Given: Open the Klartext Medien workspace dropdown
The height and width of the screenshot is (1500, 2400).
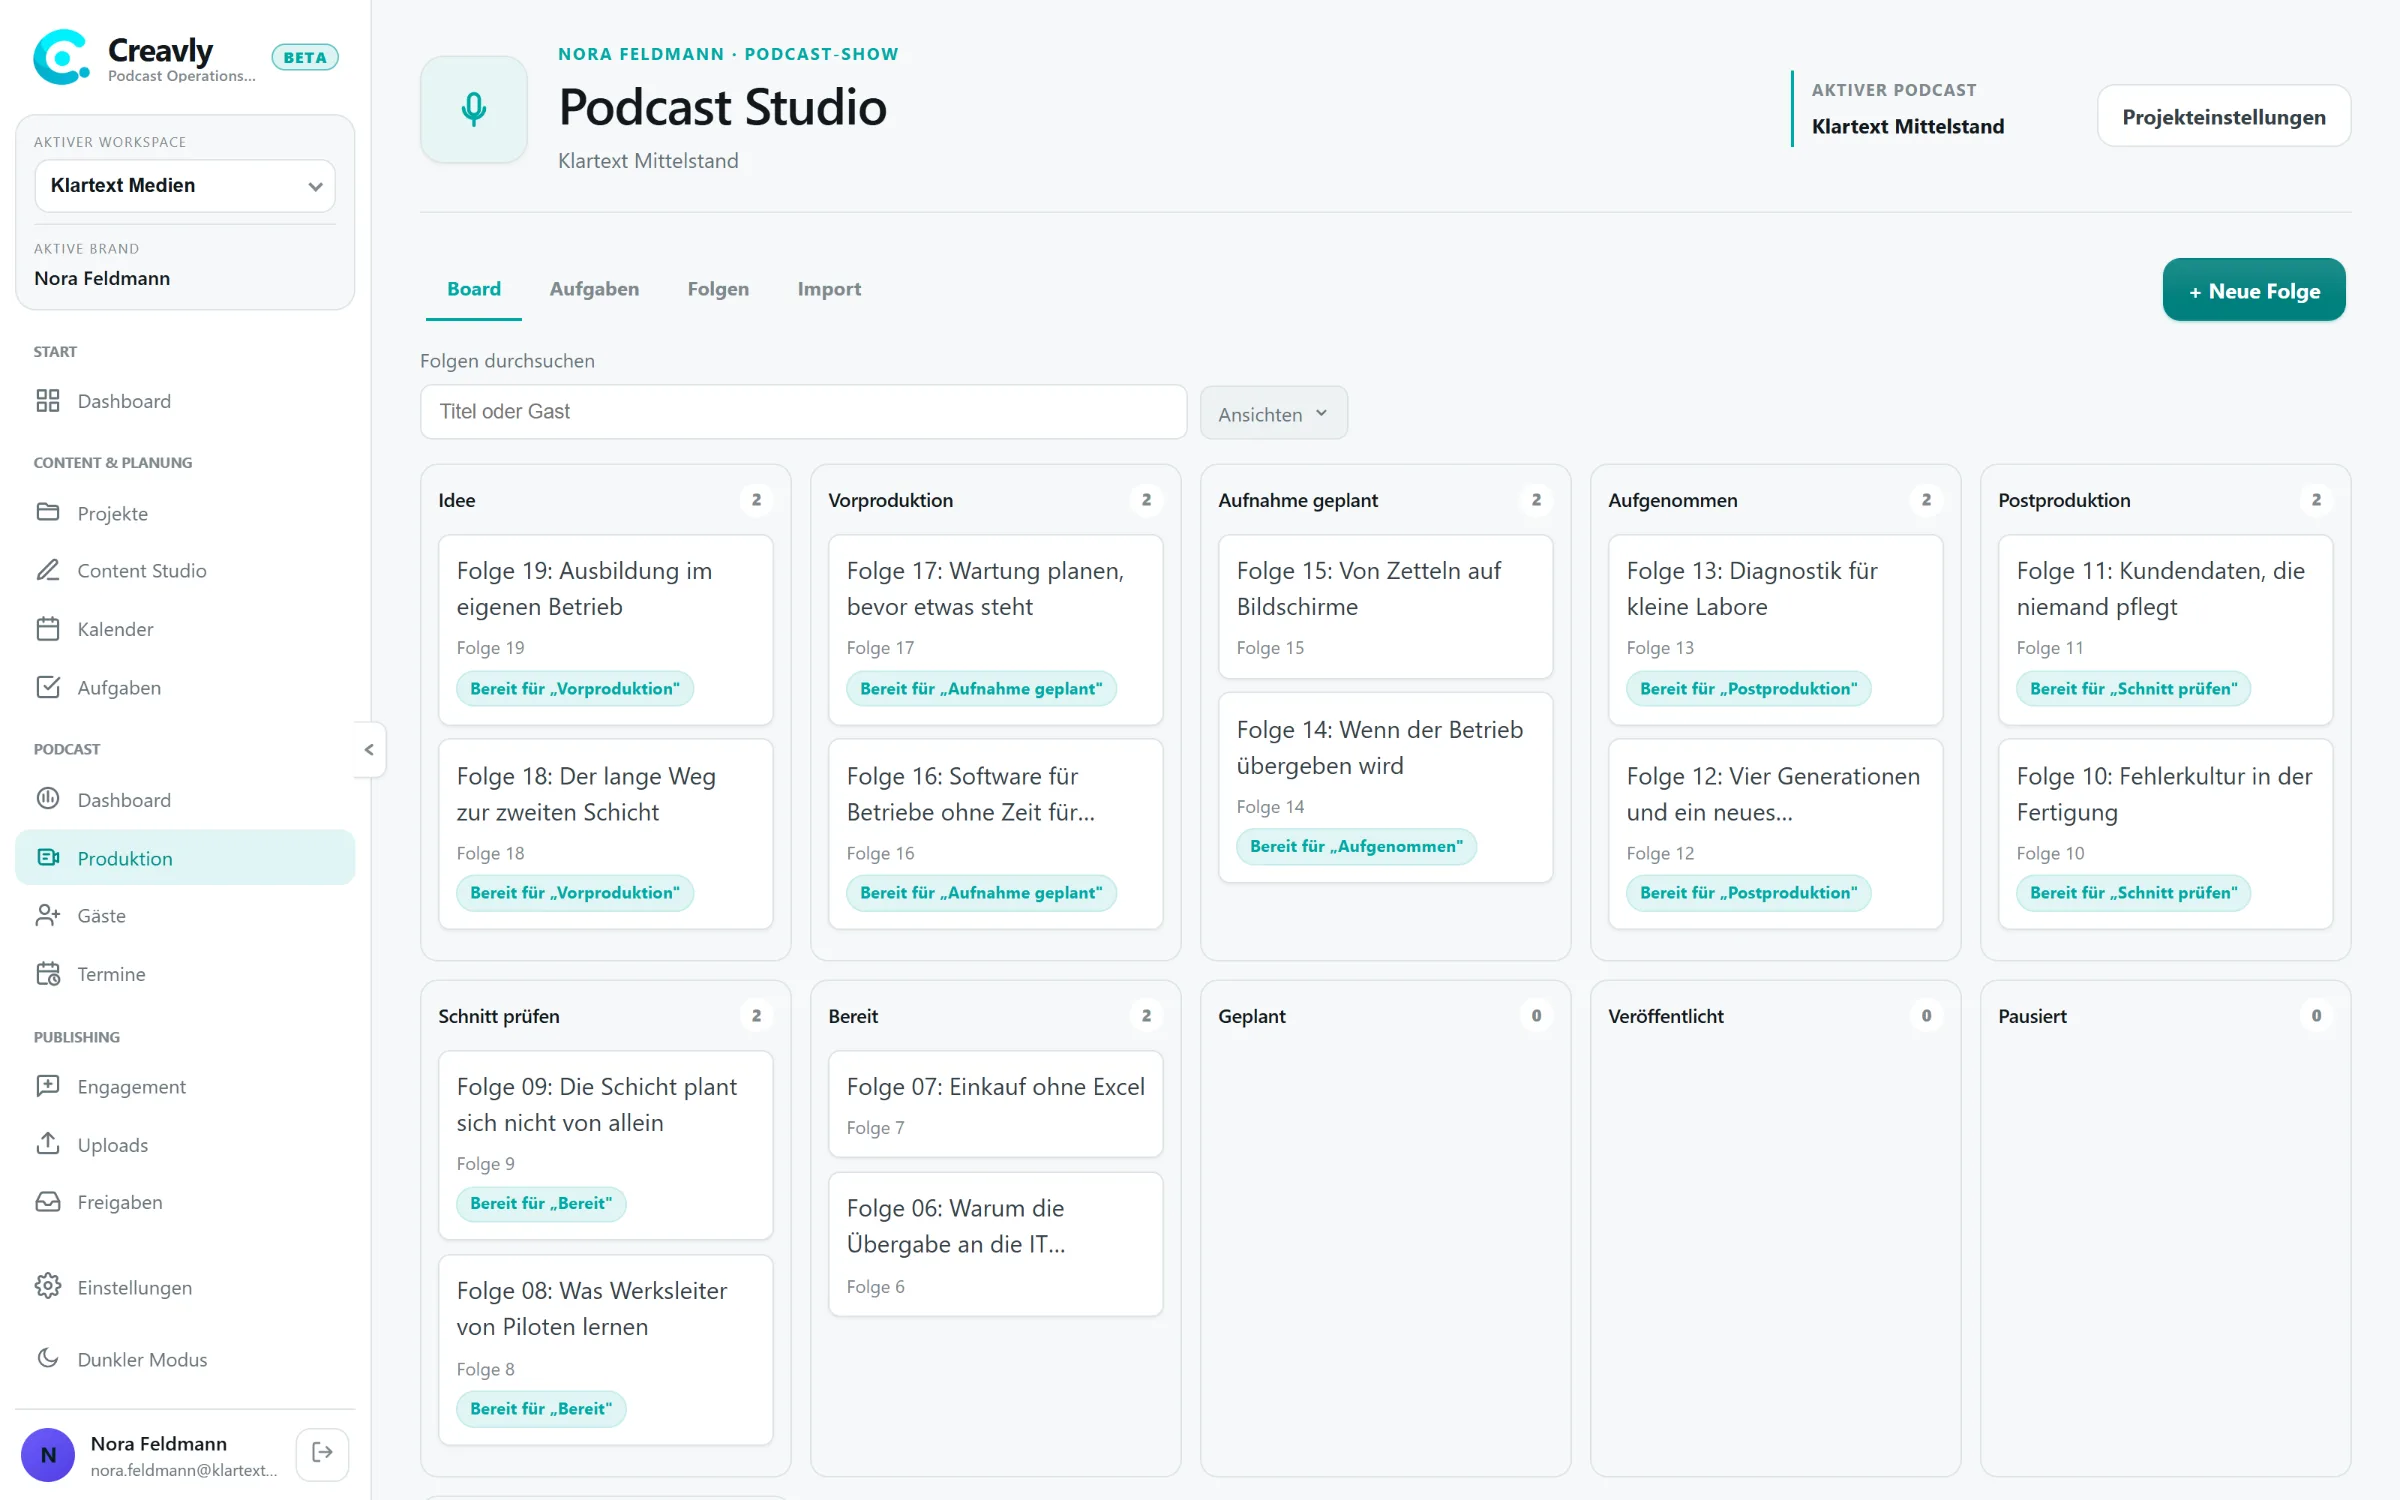Looking at the screenshot, I should 185,185.
